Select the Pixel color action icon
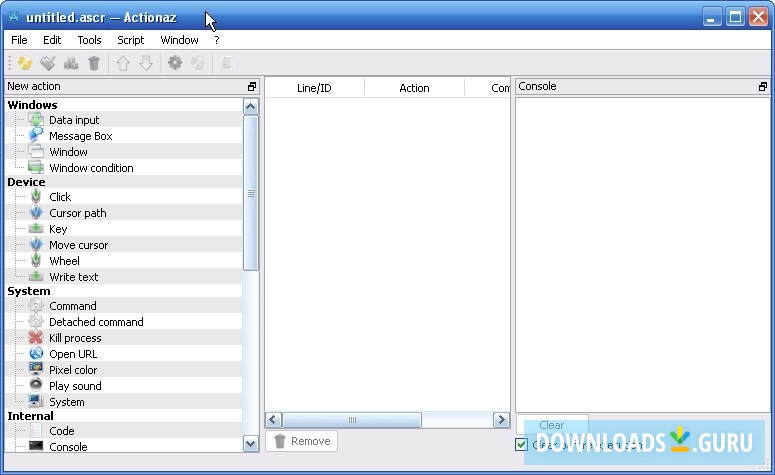775x475 pixels. coord(36,369)
